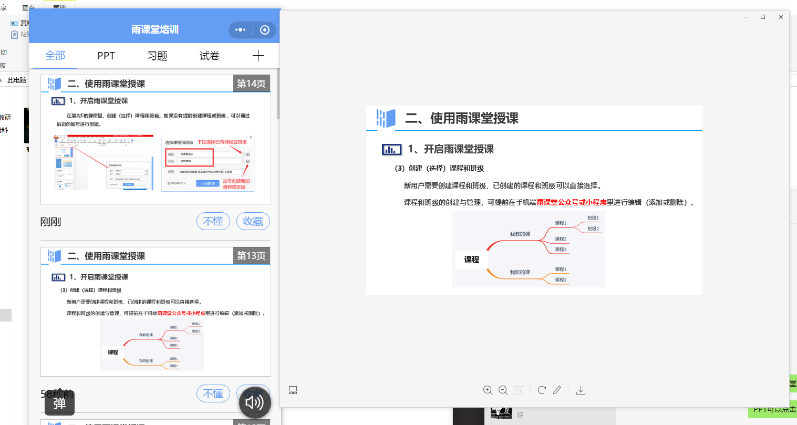Click the pencil edit icon in viewer
This screenshot has height=425, width=797.
click(x=557, y=390)
